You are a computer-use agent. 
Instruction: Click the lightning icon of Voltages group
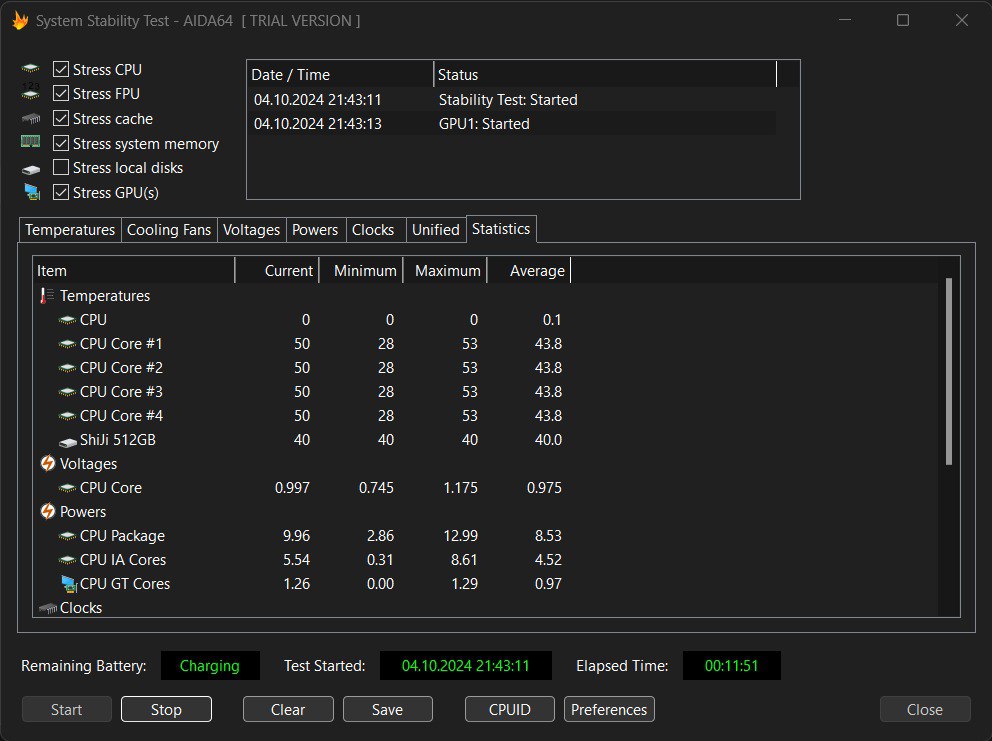tap(47, 463)
